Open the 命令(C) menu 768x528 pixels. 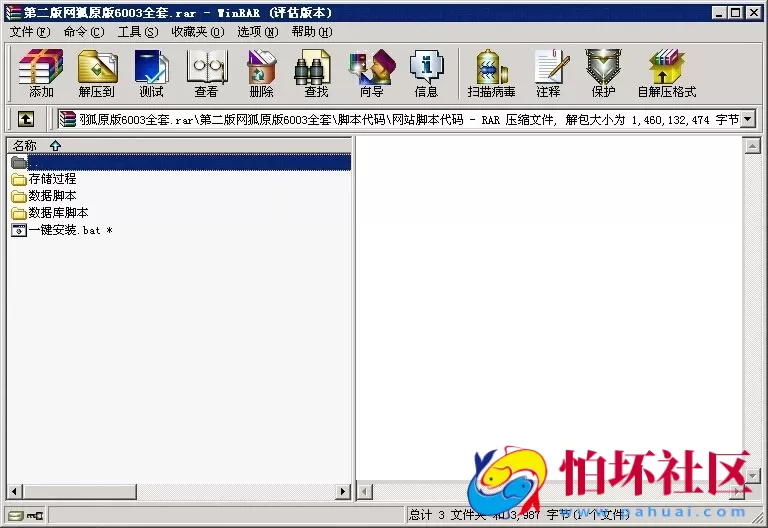(84, 32)
